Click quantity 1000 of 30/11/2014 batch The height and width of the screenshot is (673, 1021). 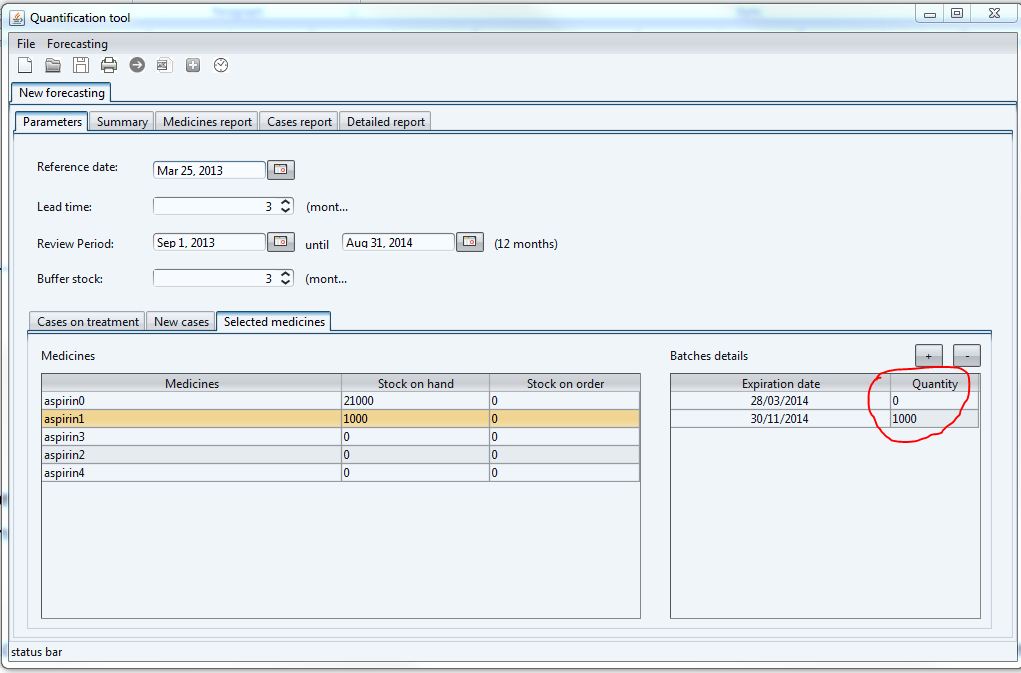(934, 419)
